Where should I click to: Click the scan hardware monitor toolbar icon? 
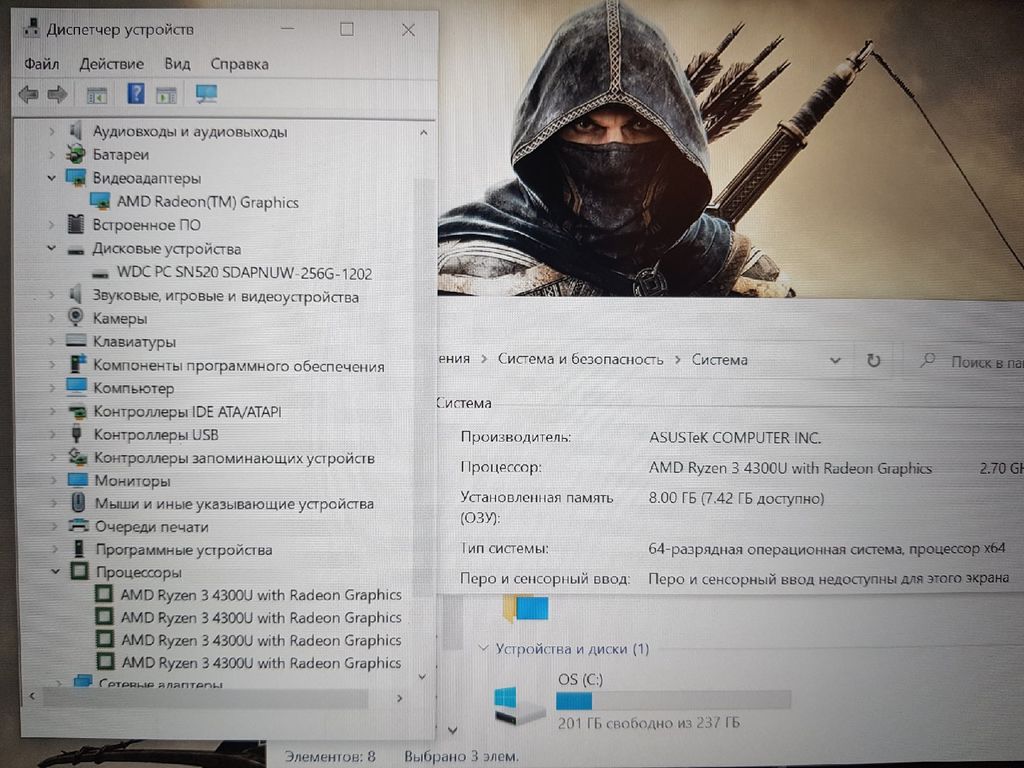[x=206, y=94]
